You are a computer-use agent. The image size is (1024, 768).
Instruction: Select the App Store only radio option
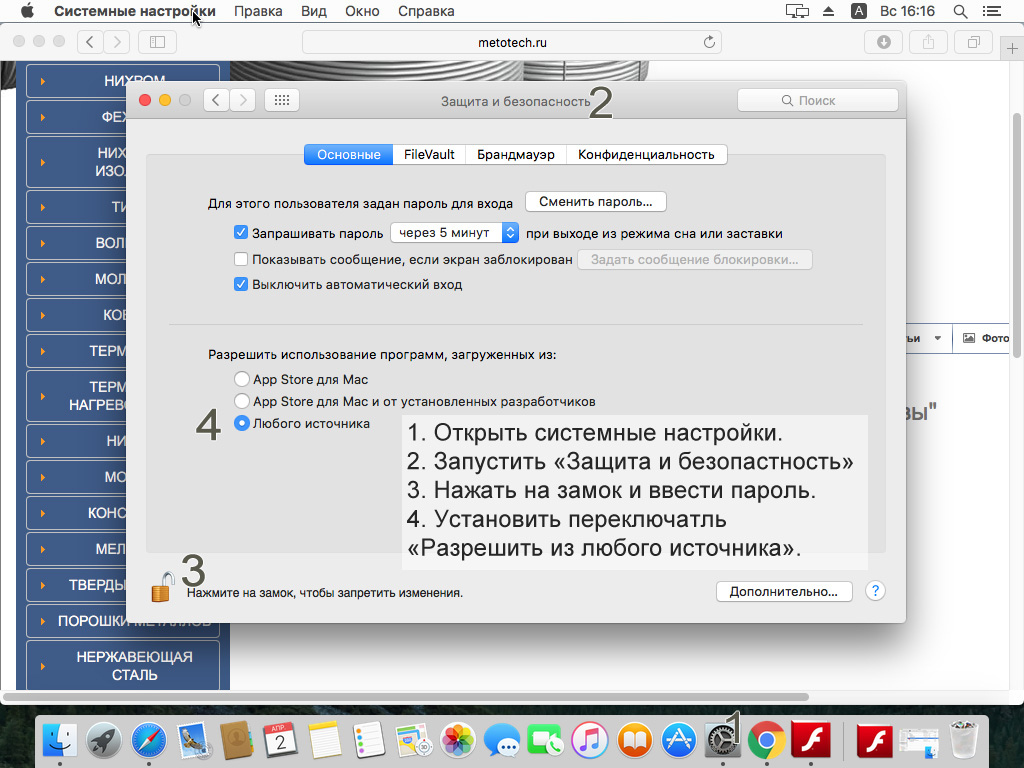click(x=241, y=379)
